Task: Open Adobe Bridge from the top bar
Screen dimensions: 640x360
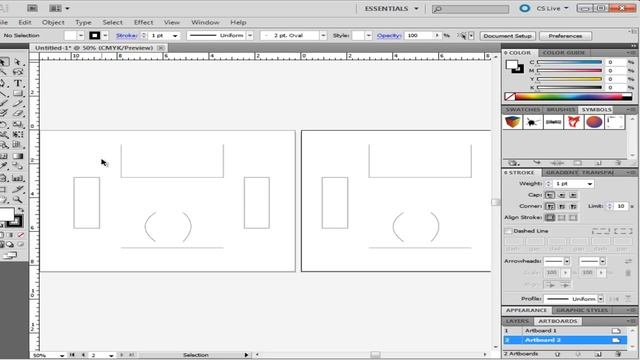Action: [32, 8]
